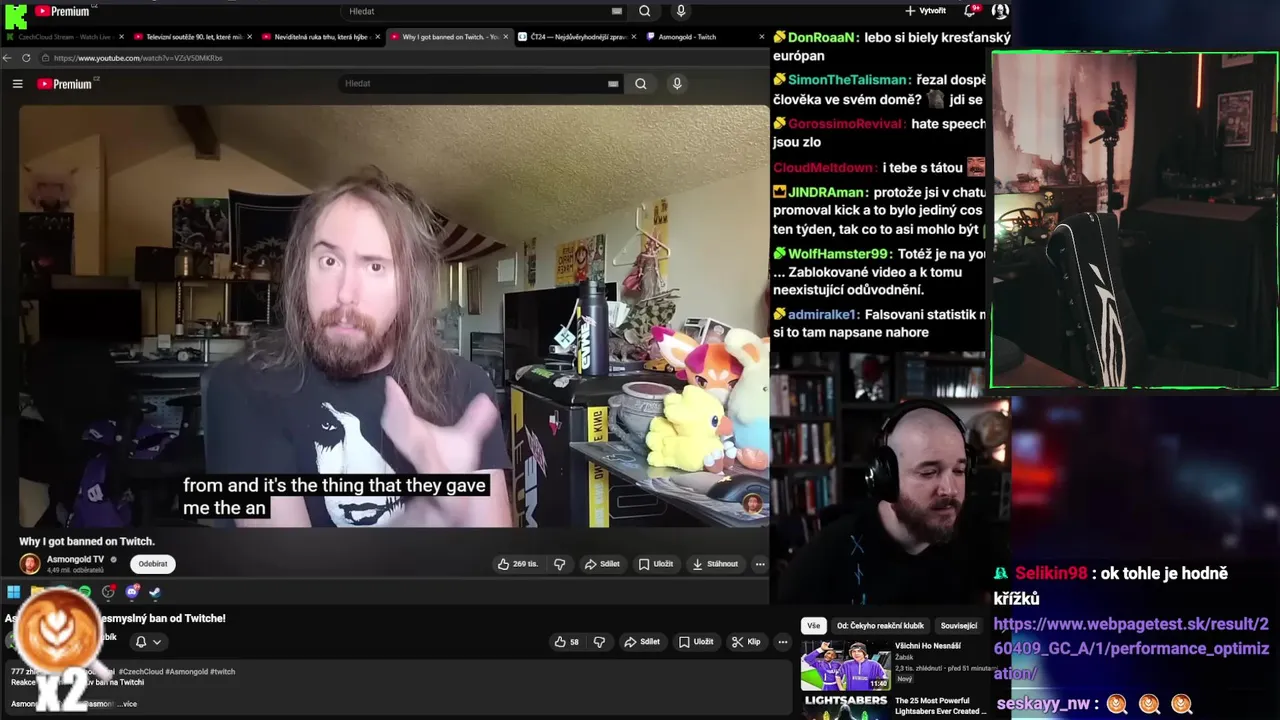Close the ČT24 browser tab
Screen dimensions: 1280x720
[634, 37]
